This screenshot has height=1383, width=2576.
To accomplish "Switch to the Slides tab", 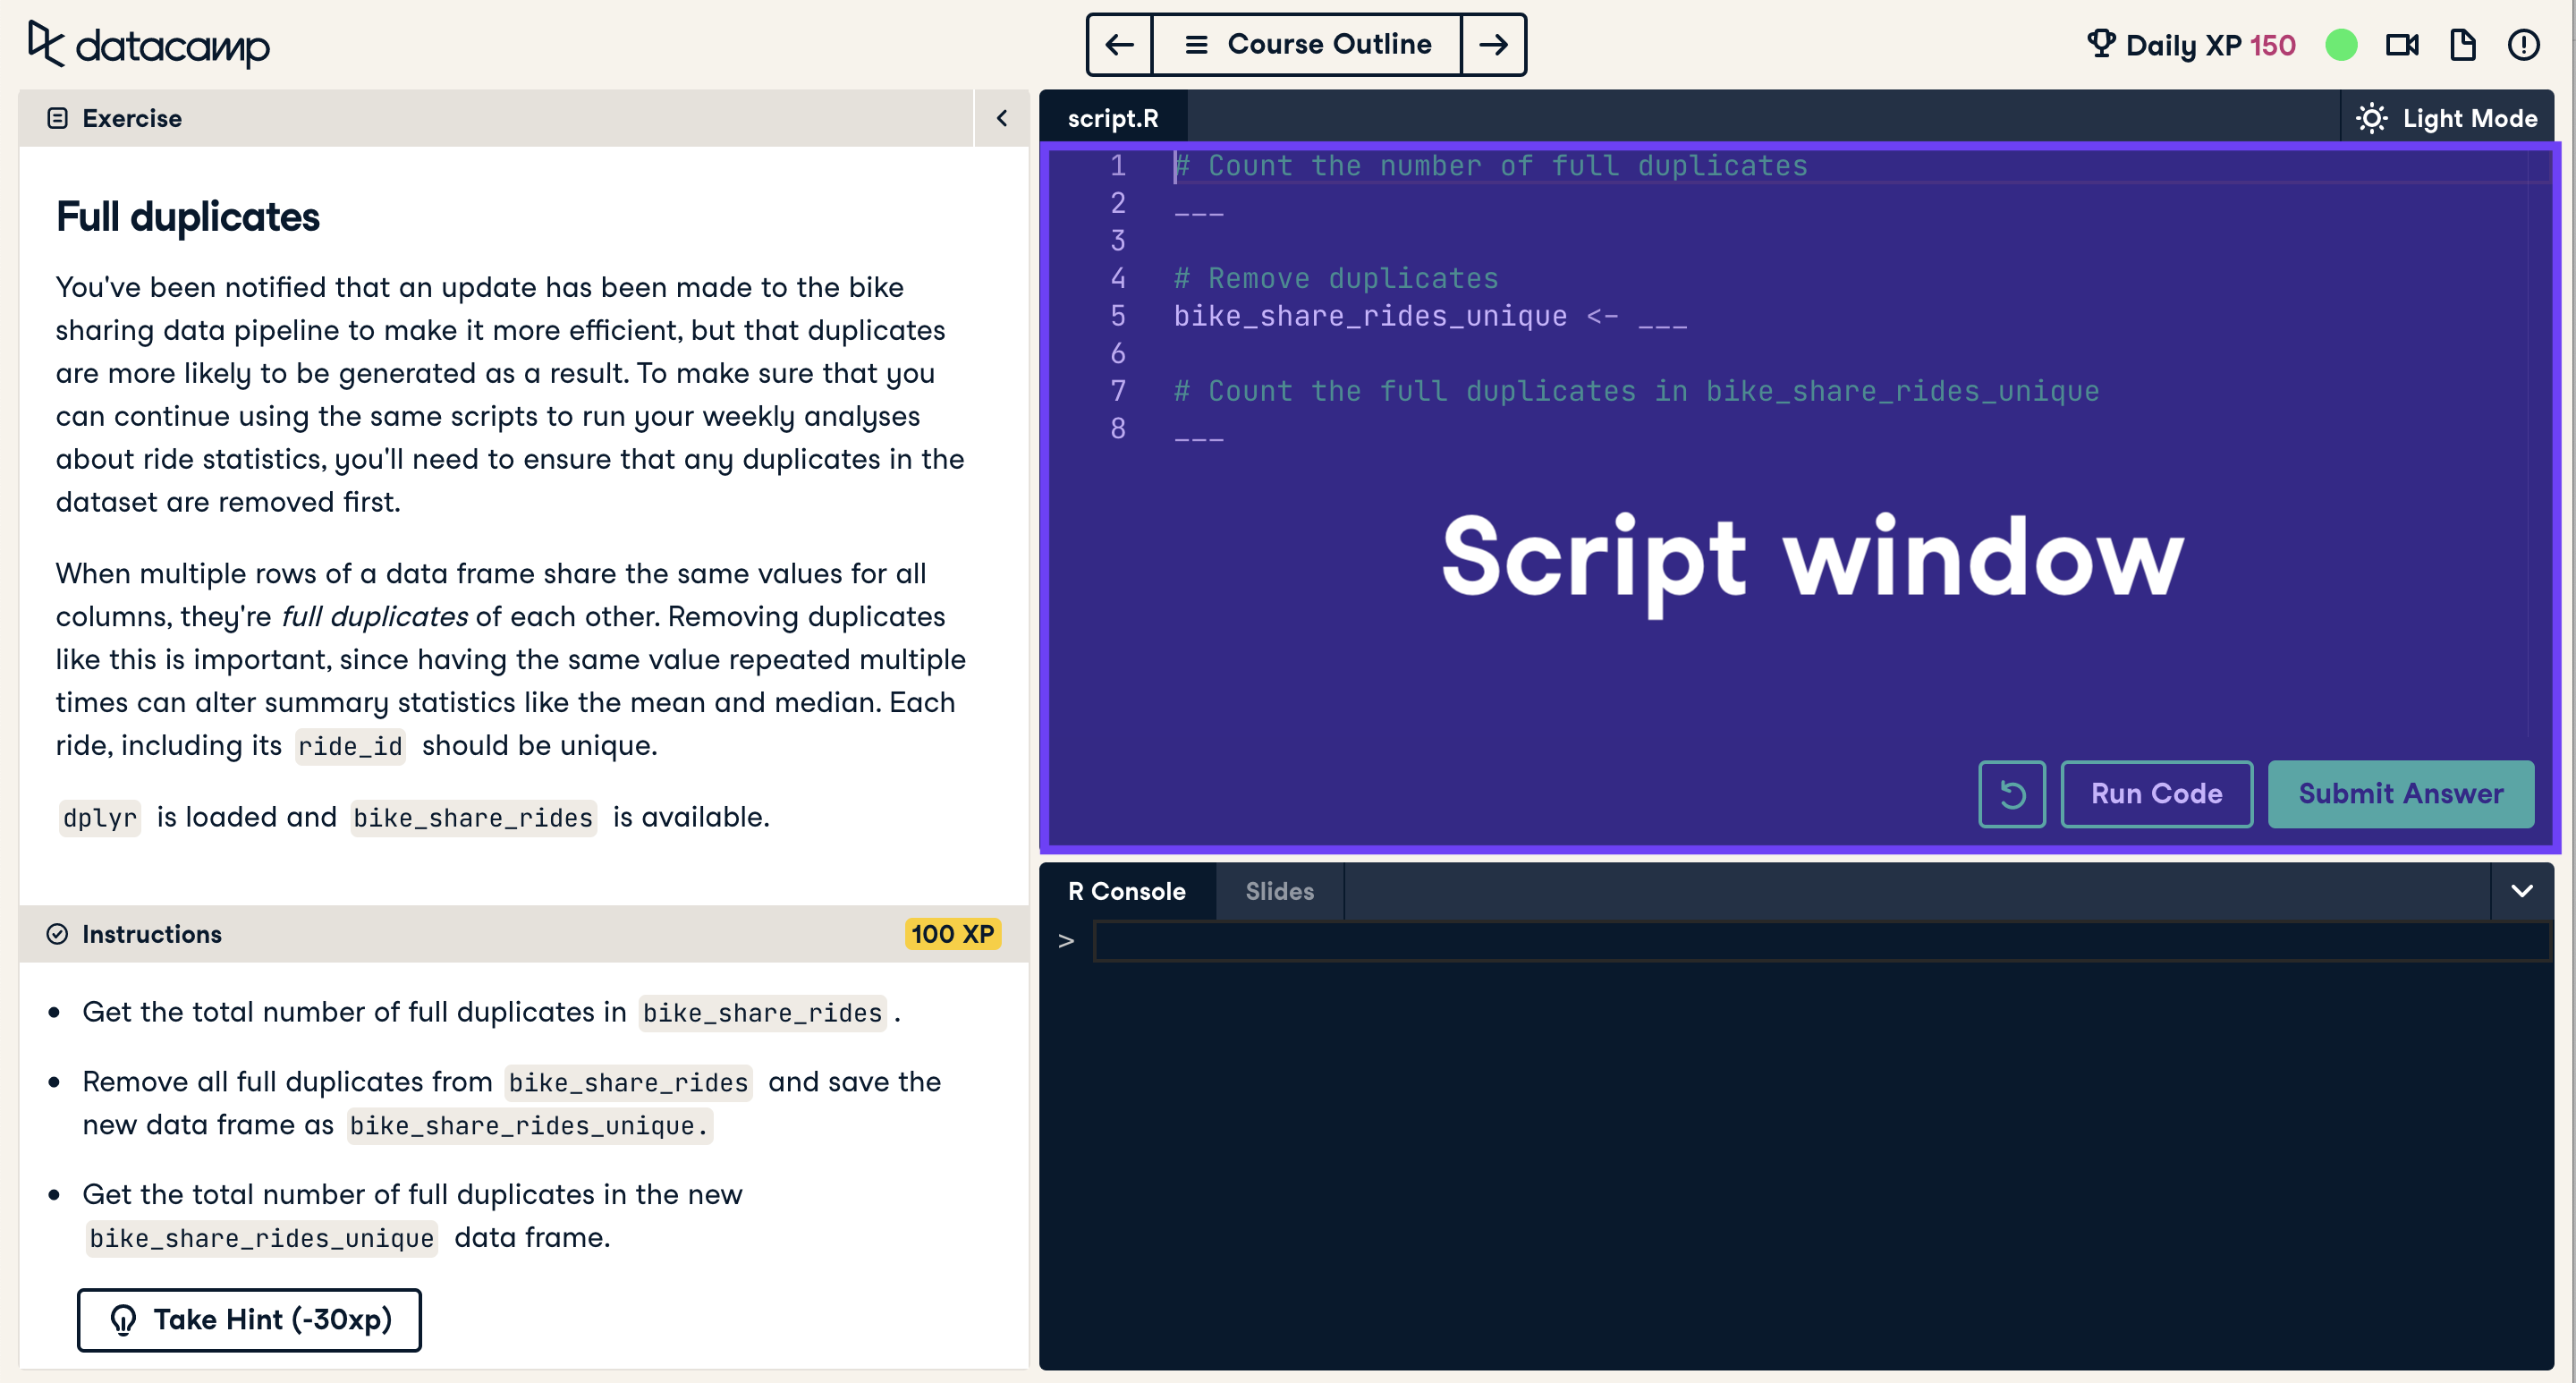I will coord(1279,891).
